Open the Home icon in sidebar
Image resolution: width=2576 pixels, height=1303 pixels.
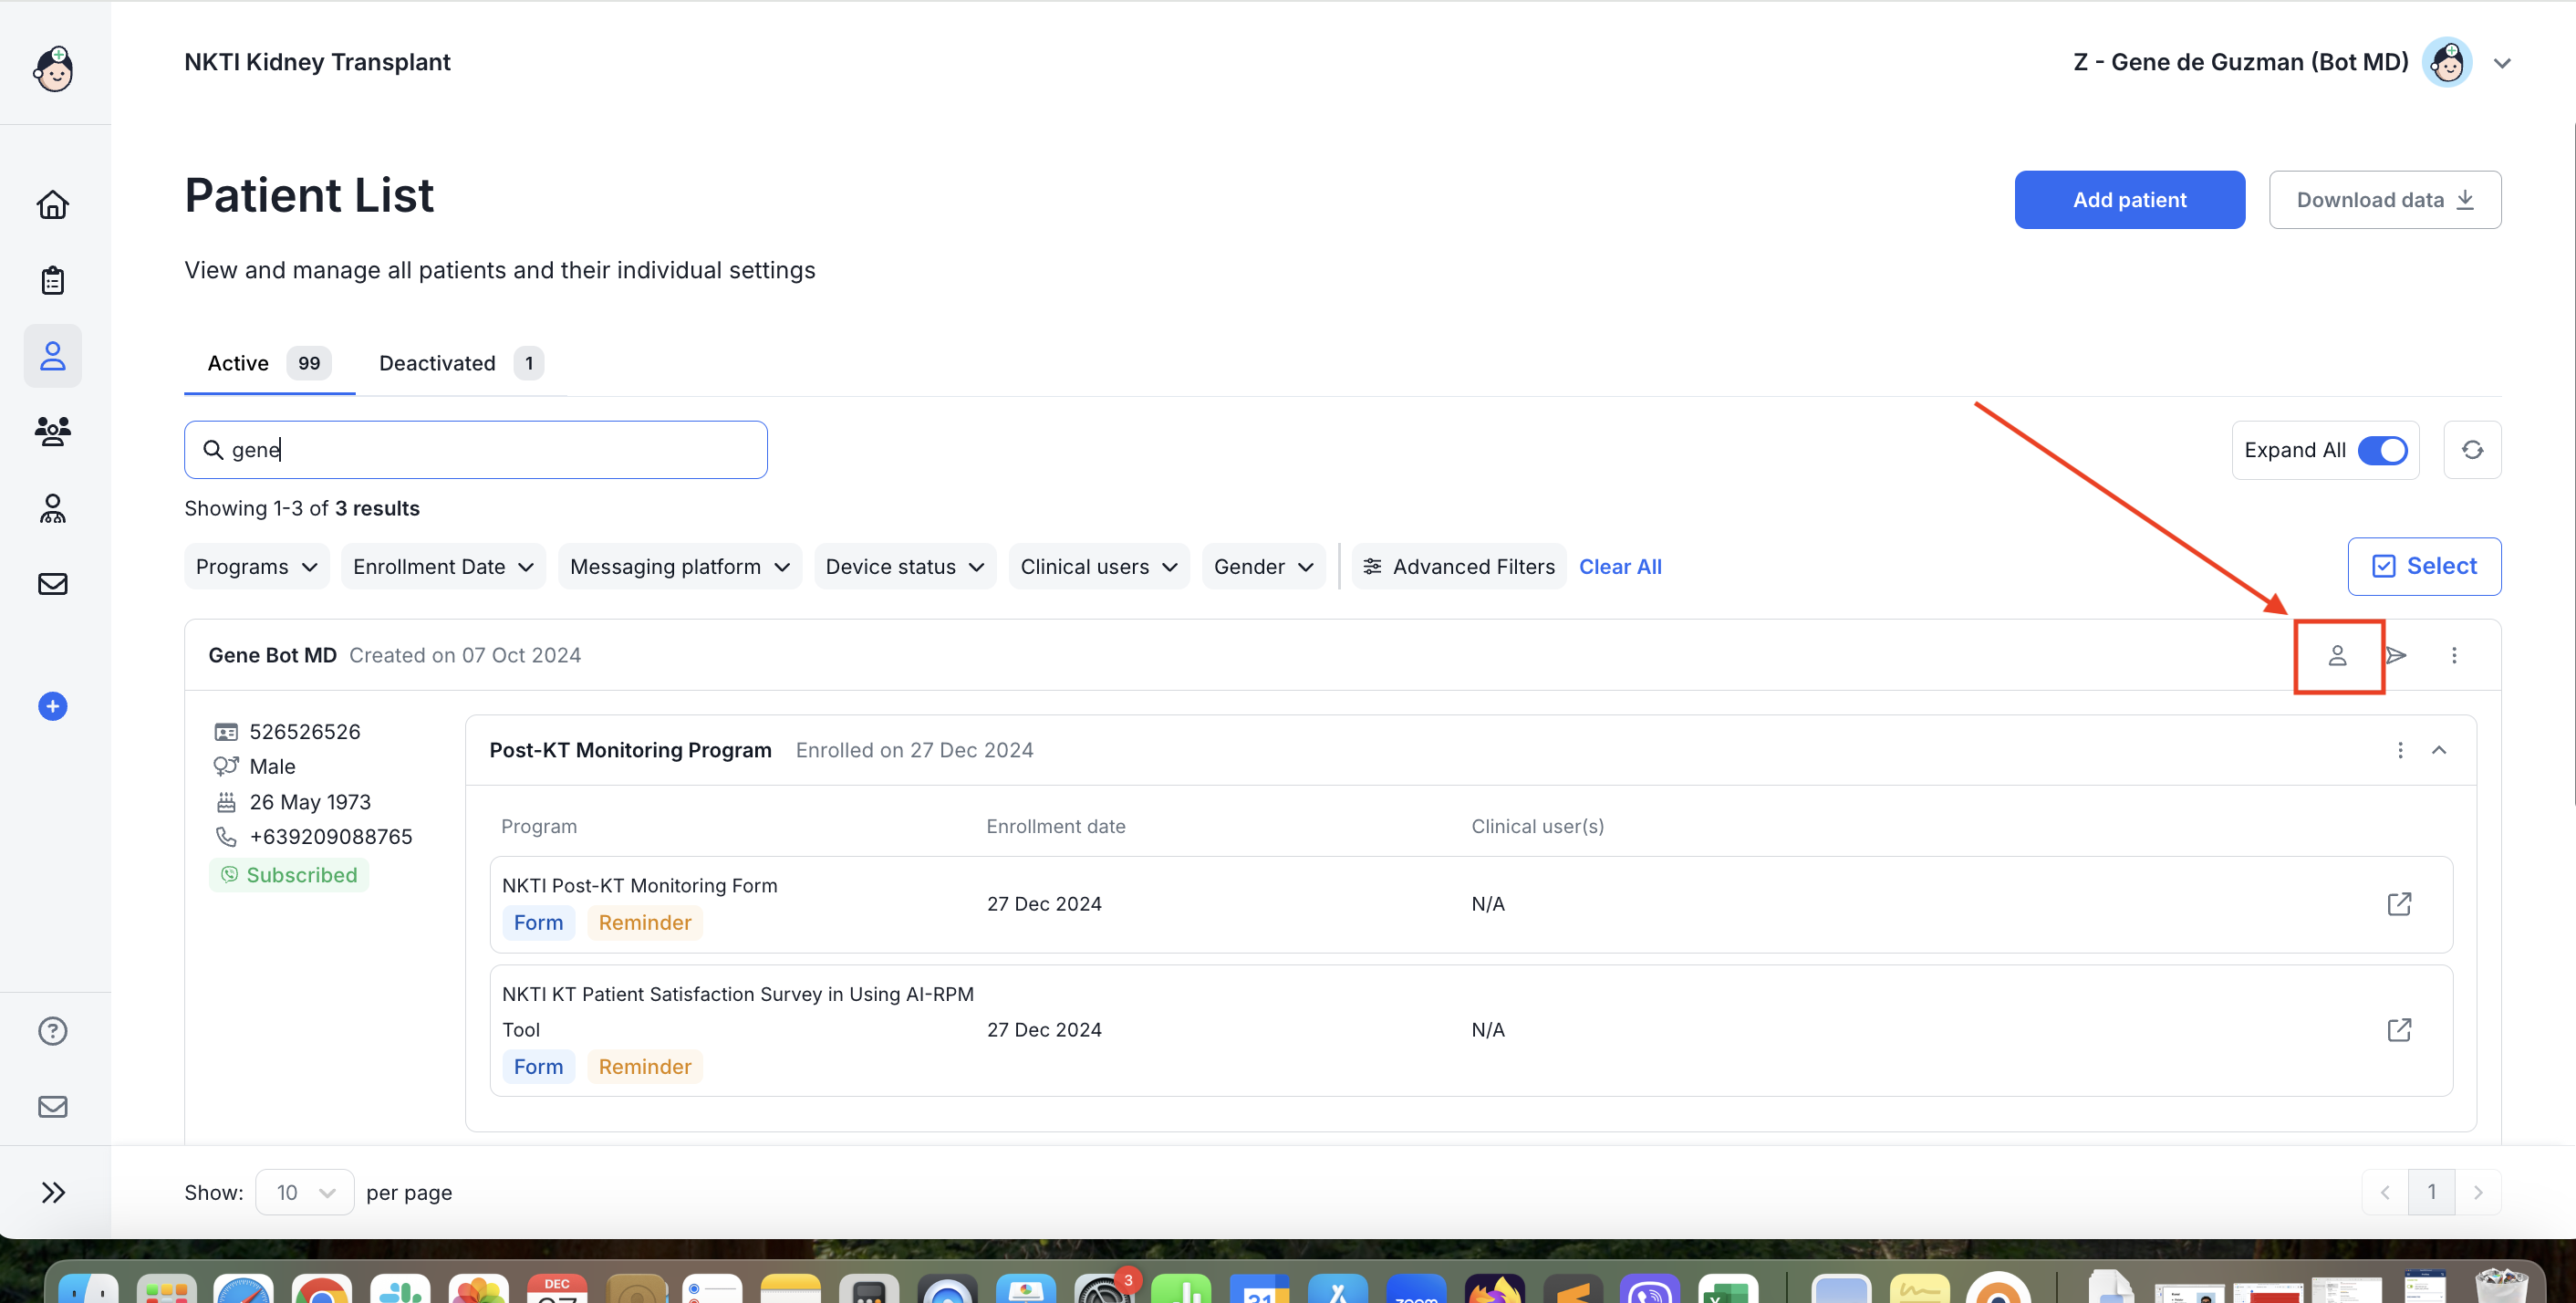52,205
